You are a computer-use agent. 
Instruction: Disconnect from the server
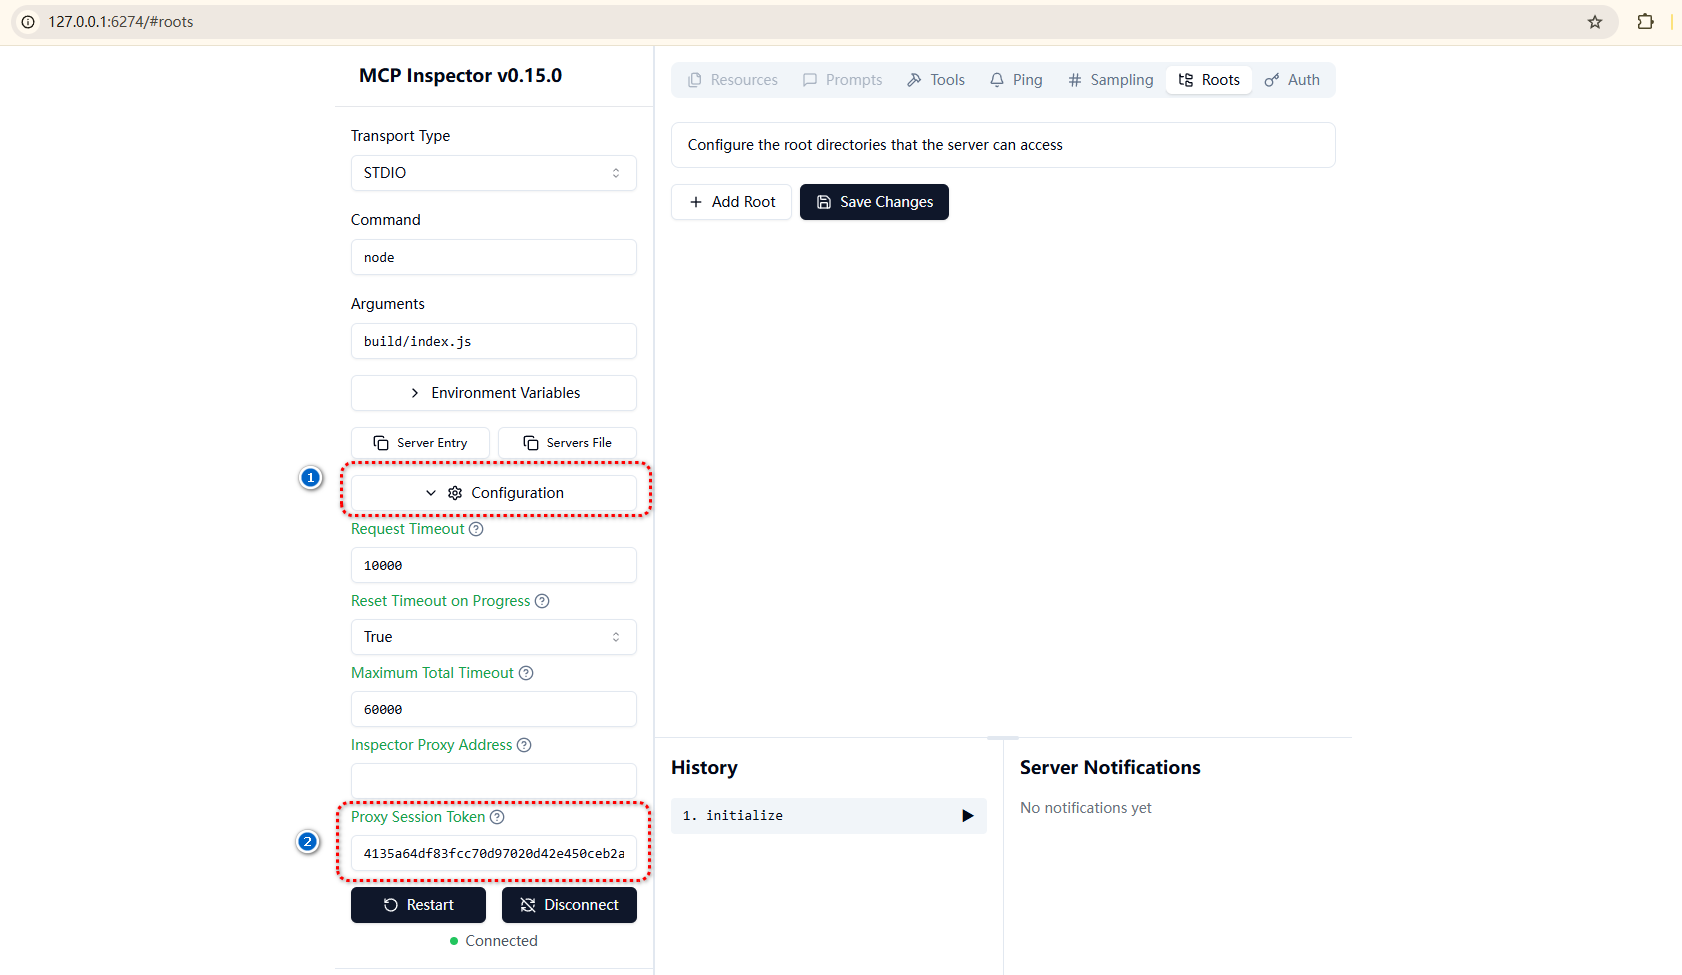[569, 905]
